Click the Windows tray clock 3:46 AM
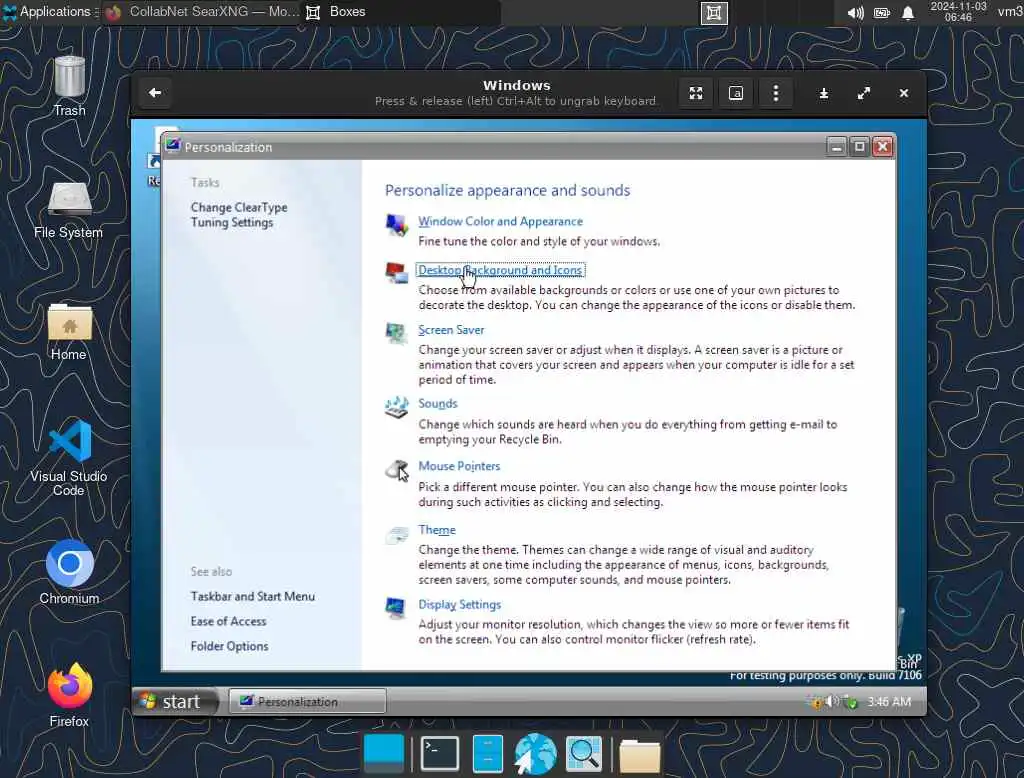This screenshot has height=778, width=1024. click(x=889, y=702)
